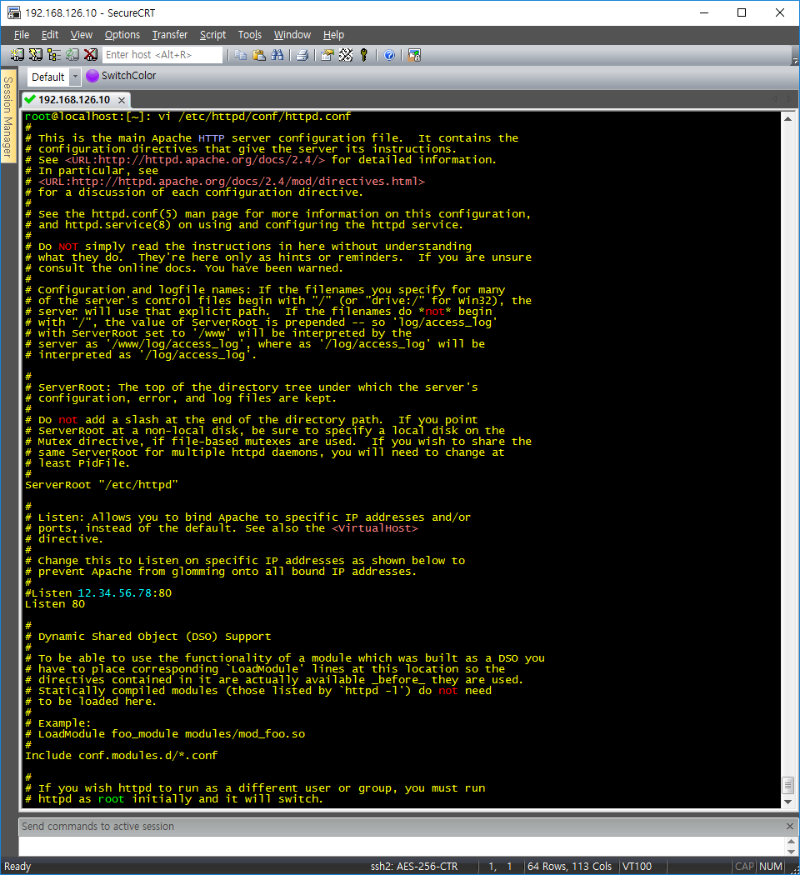Expand the Default button bar dropdown
The width and height of the screenshot is (800, 875).
click(x=74, y=77)
